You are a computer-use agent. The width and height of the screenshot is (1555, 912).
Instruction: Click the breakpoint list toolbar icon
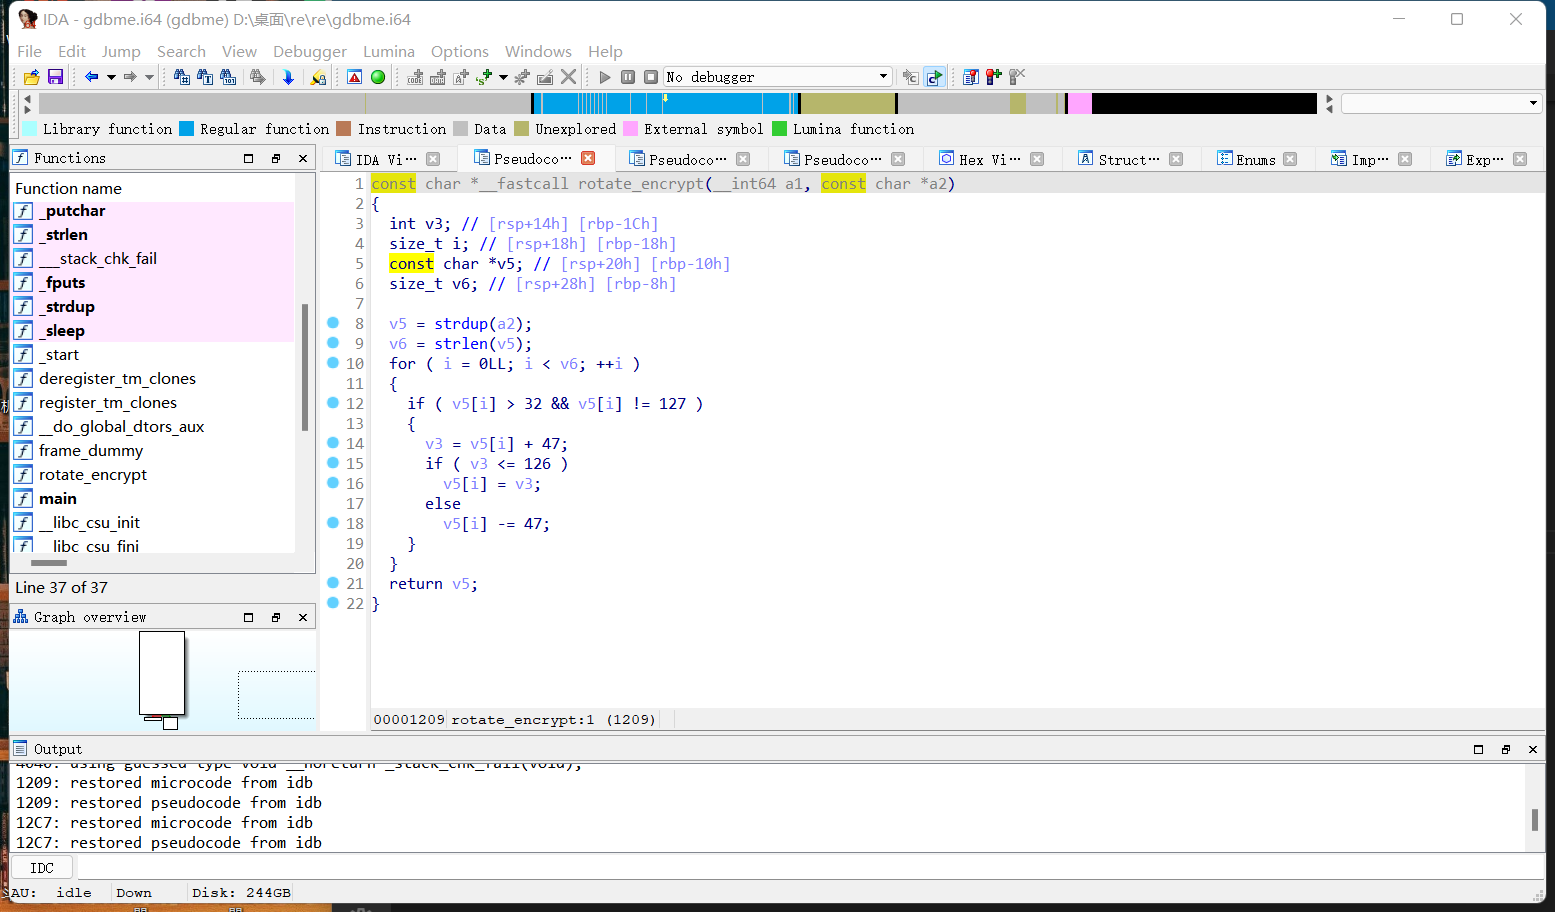970,77
